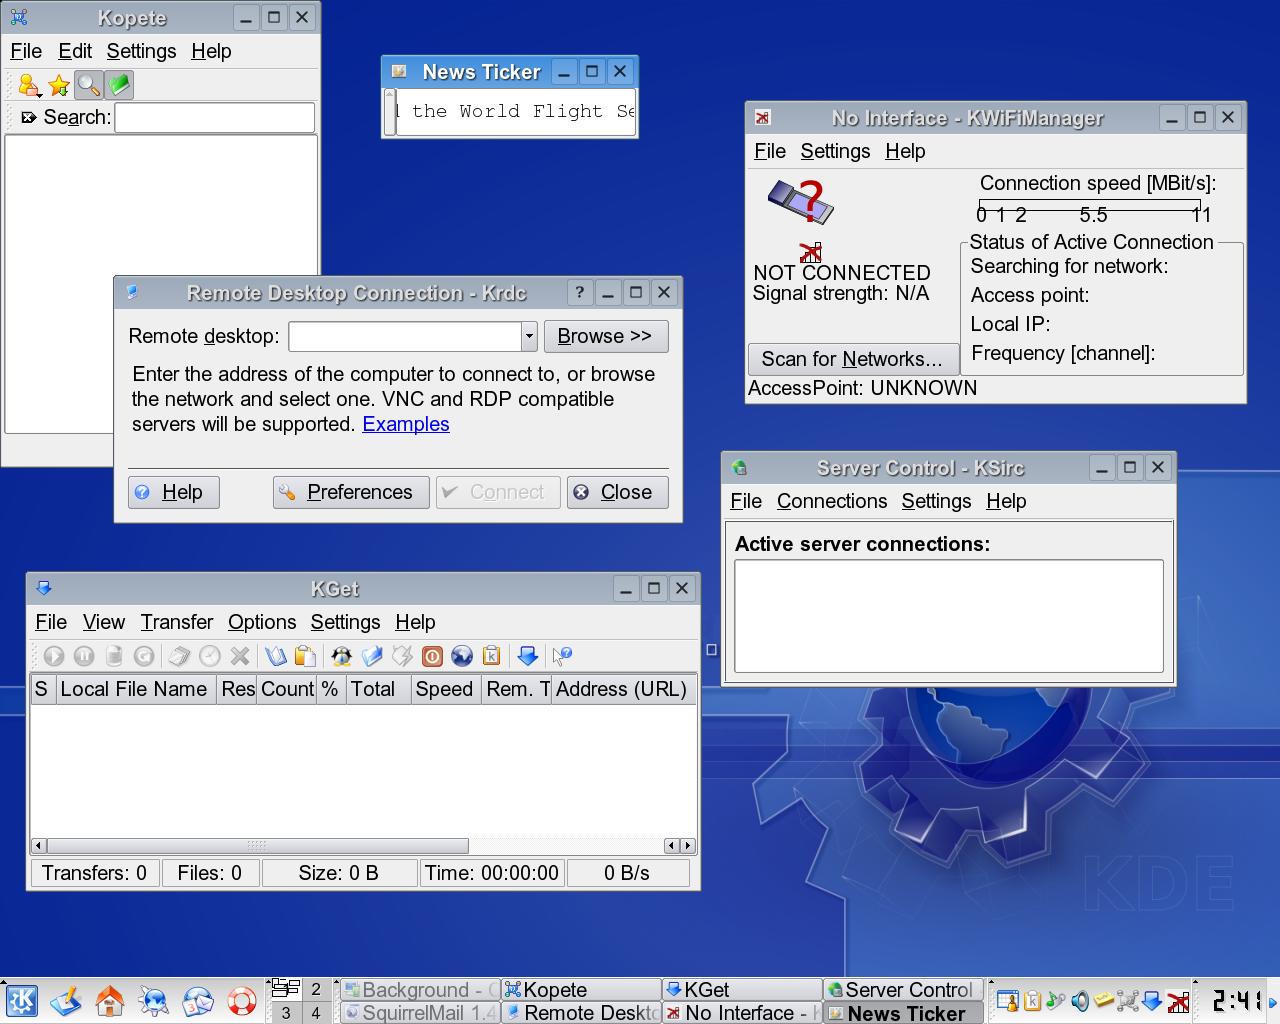Image resolution: width=1280 pixels, height=1024 pixels.
Task: Launch the Konqueror icon in the panel
Action: pos(153,1001)
